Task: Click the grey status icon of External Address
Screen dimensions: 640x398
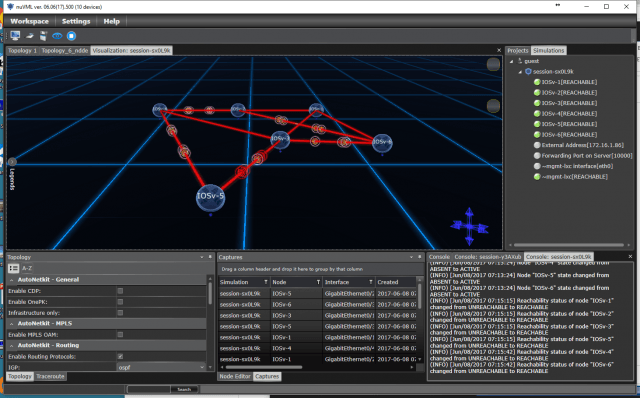Action: 537,145
